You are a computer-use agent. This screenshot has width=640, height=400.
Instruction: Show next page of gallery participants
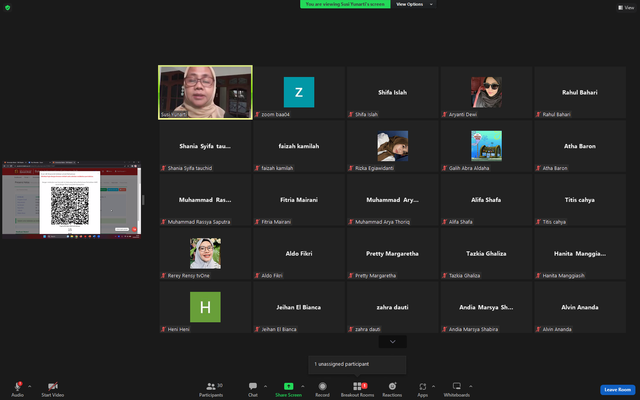click(x=392, y=342)
